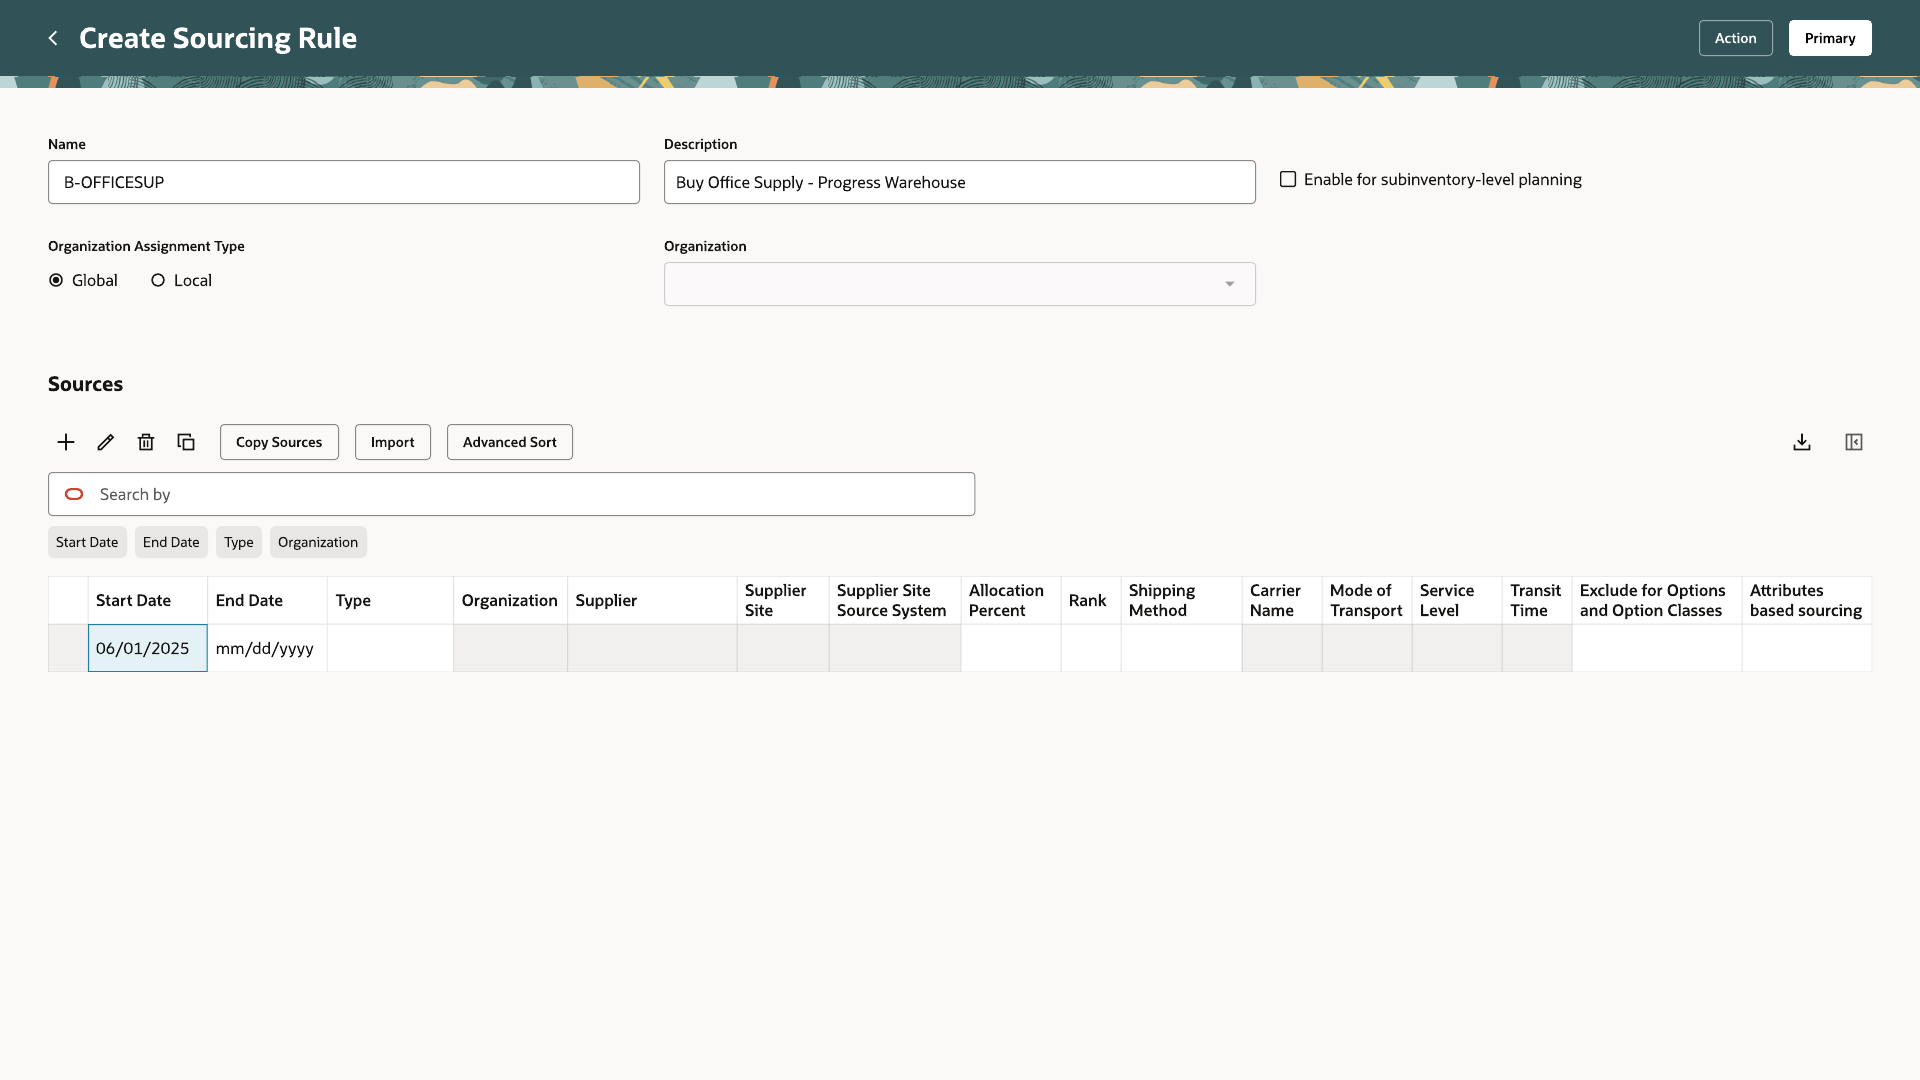The height and width of the screenshot is (1080, 1920).
Task: Click the Transit Time column header
Action: [x=1537, y=600]
